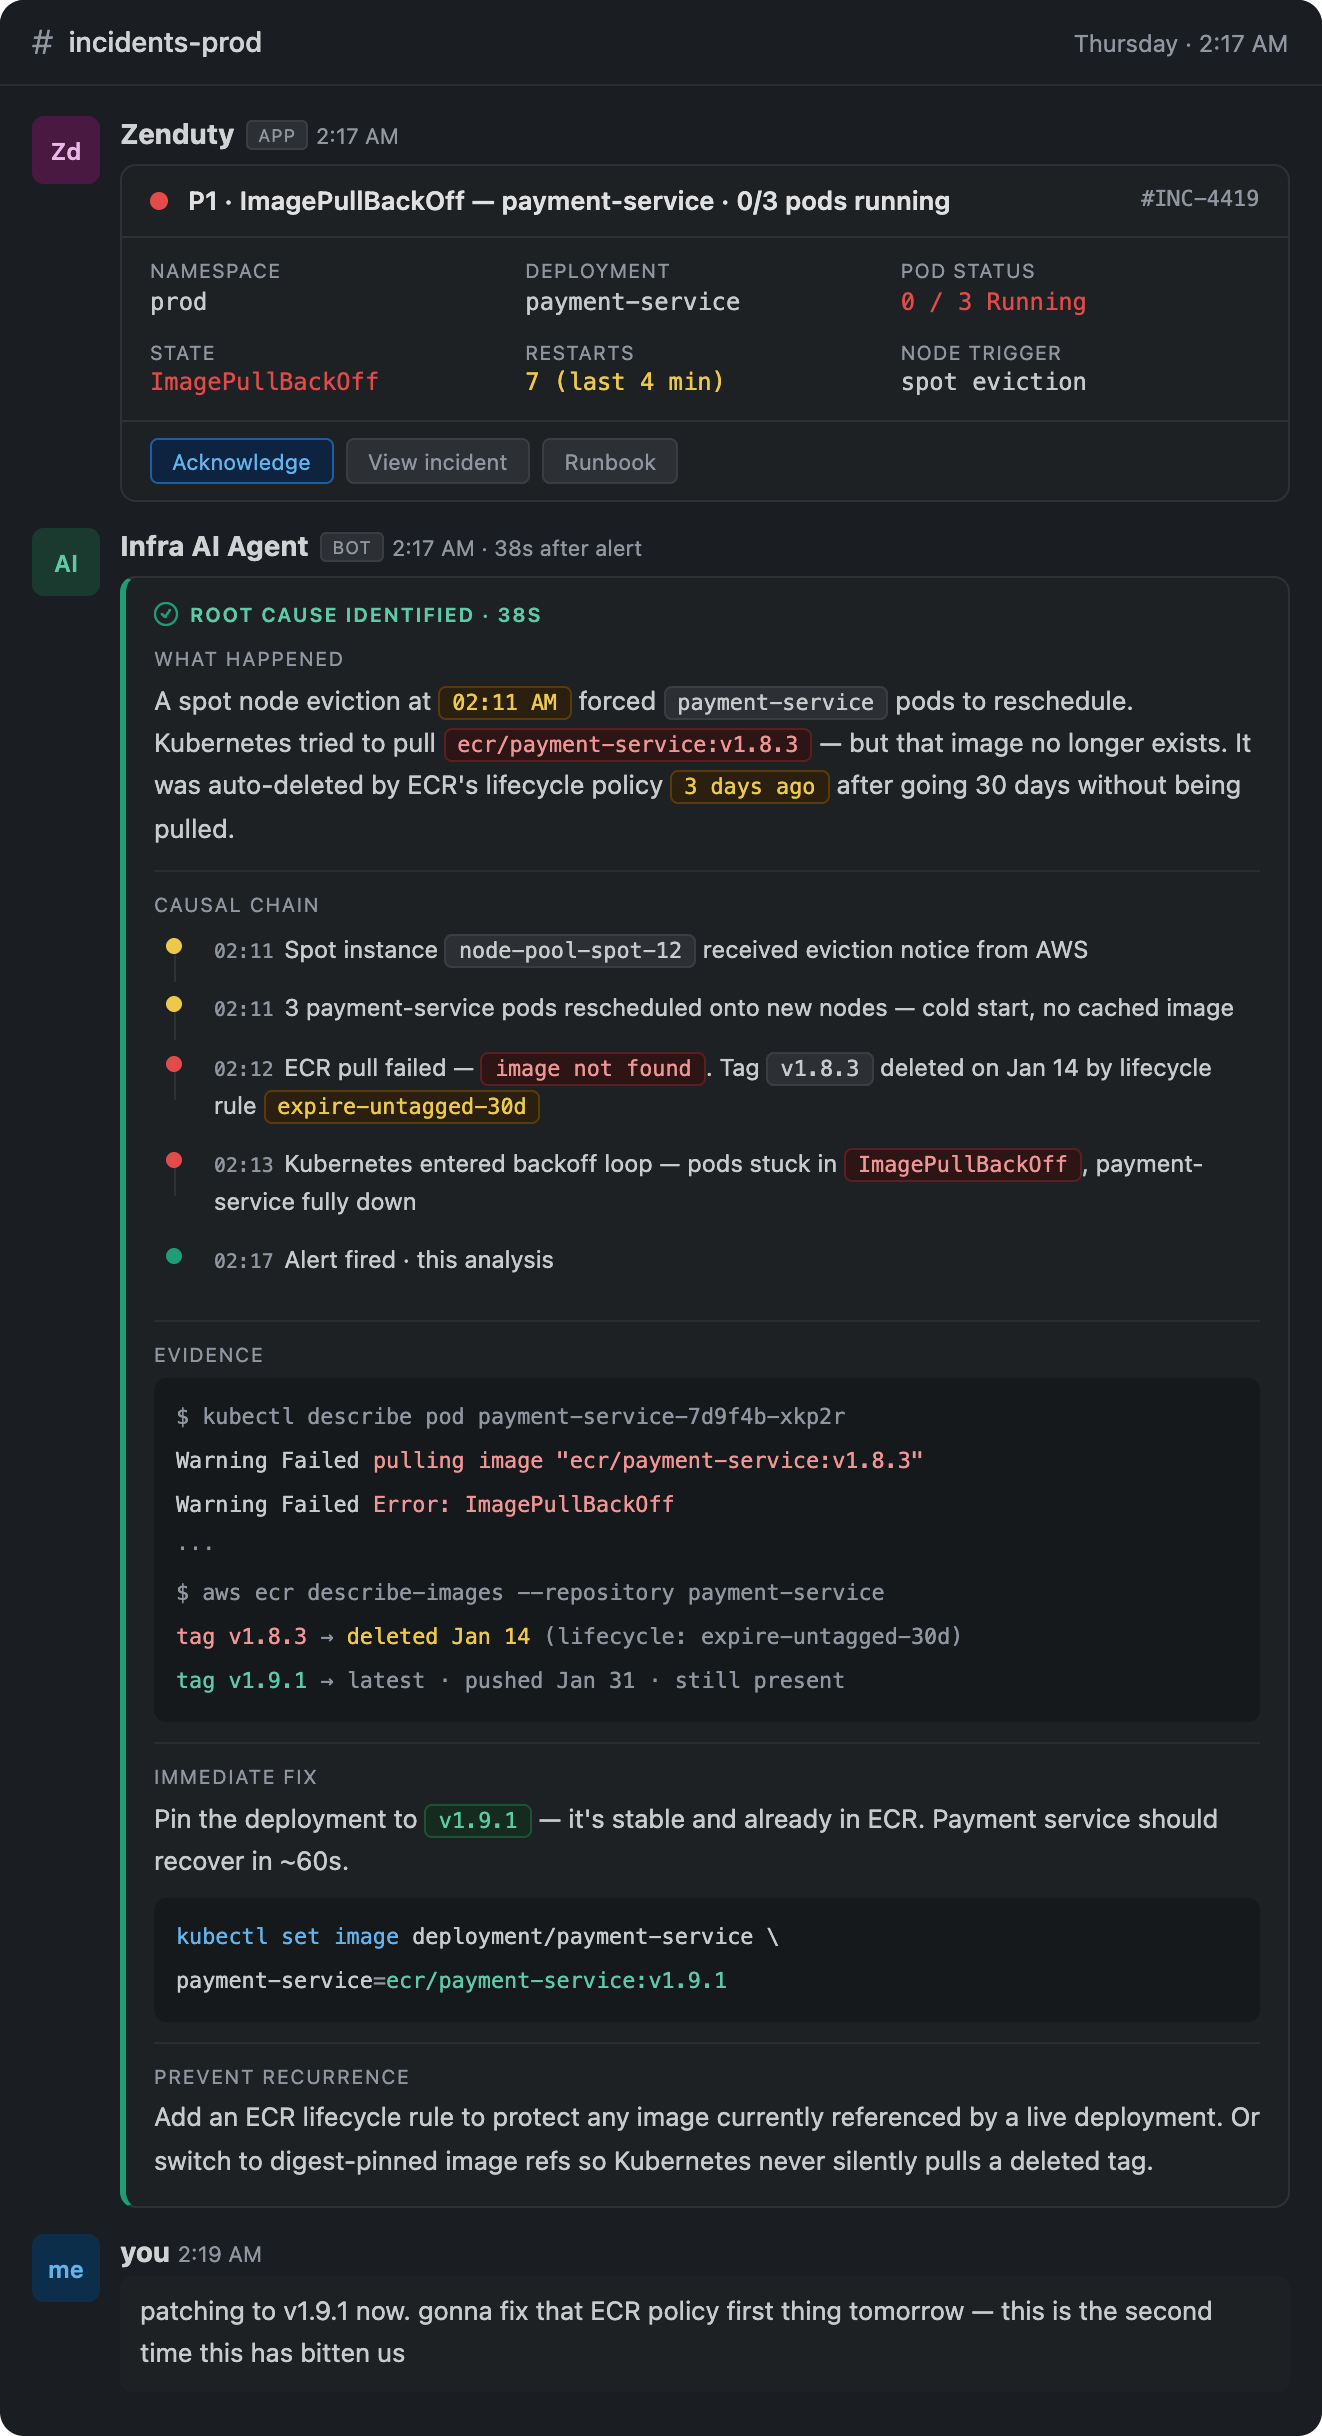Click the 02:12 ECR pull failed timeline dot
The height and width of the screenshot is (2436, 1322).
(x=174, y=1064)
